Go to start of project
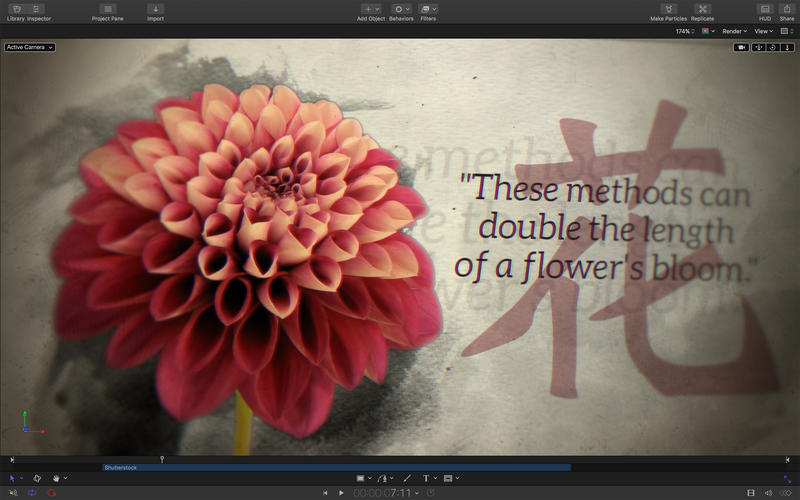Screen dimensions: 800x500 coord(325,493)
